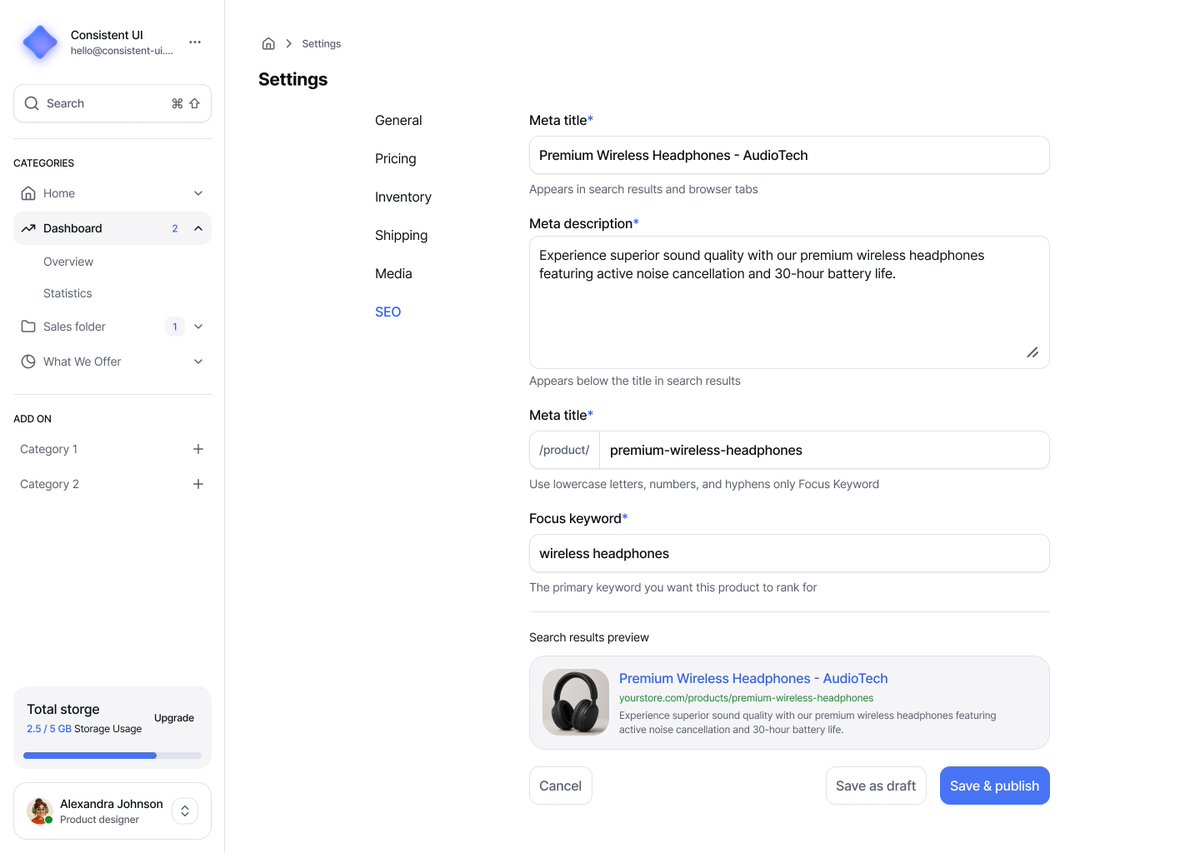Click the Total storge heading
Viewport: 1200px width, 853px height.
pos(63,709)
